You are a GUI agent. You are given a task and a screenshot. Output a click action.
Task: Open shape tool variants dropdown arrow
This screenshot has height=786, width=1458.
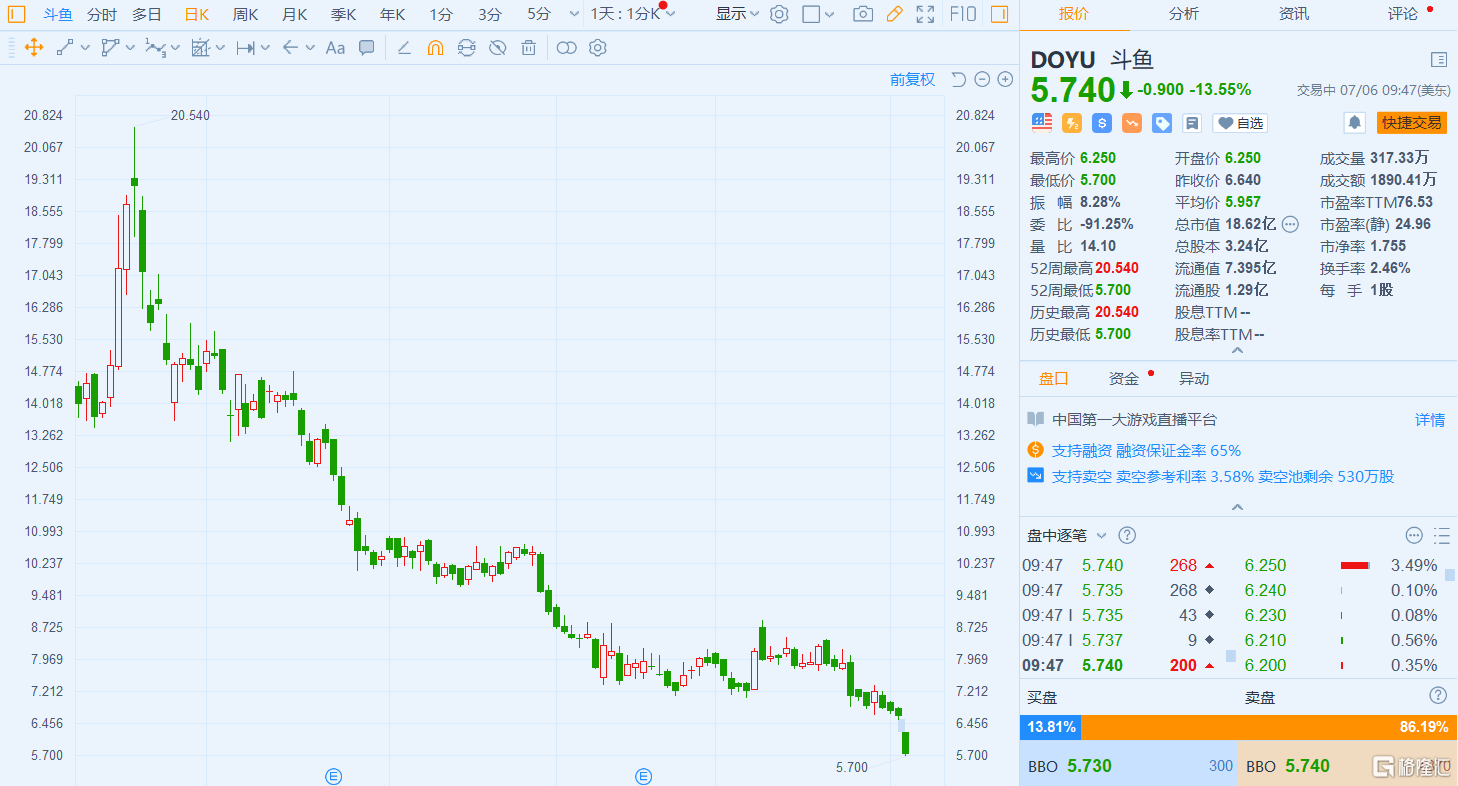coord(130,47)
